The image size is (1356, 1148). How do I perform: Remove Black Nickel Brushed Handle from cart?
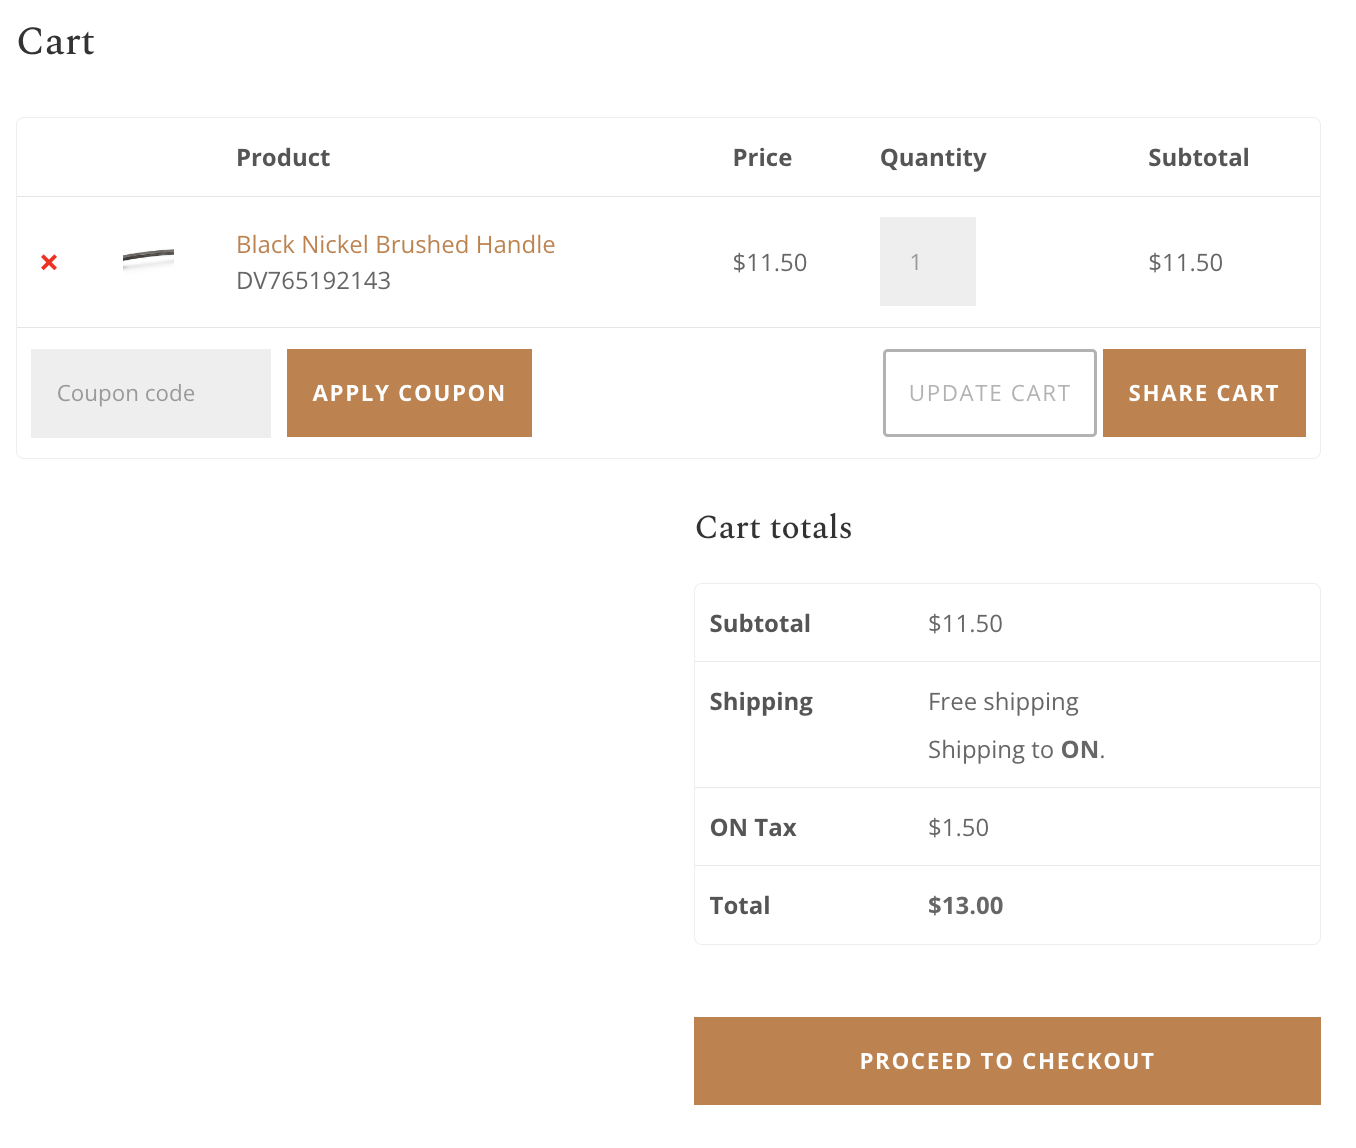(49, 262)
